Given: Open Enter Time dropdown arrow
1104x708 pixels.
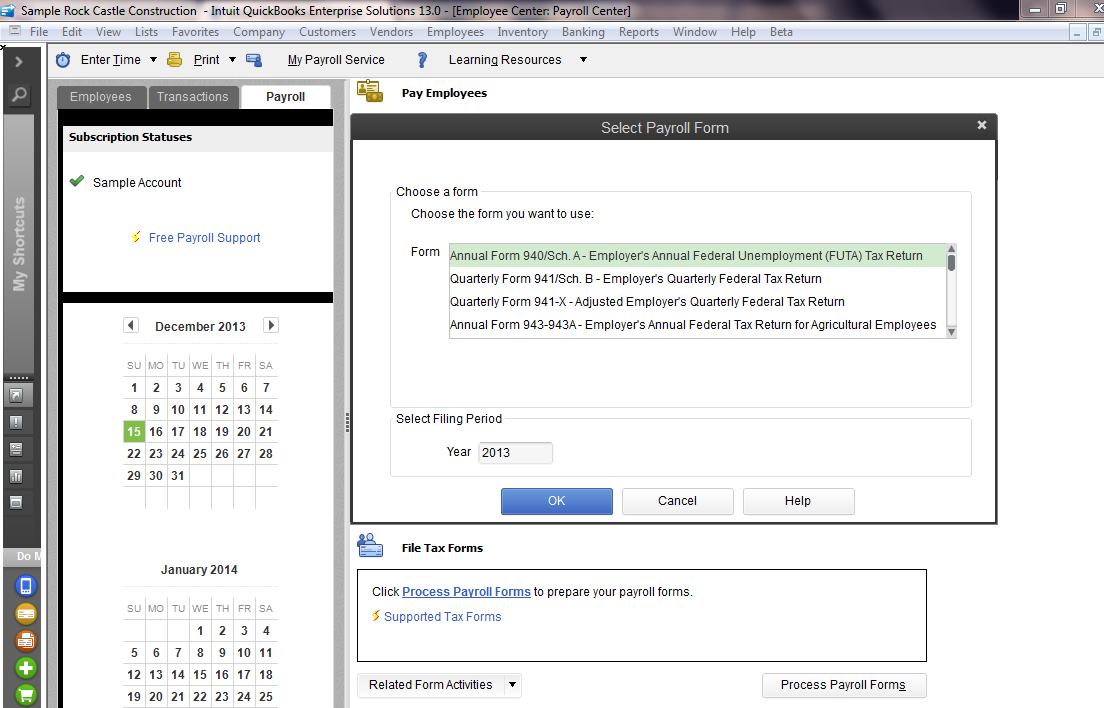Looking at the screenshot, I should pos(153,60).
